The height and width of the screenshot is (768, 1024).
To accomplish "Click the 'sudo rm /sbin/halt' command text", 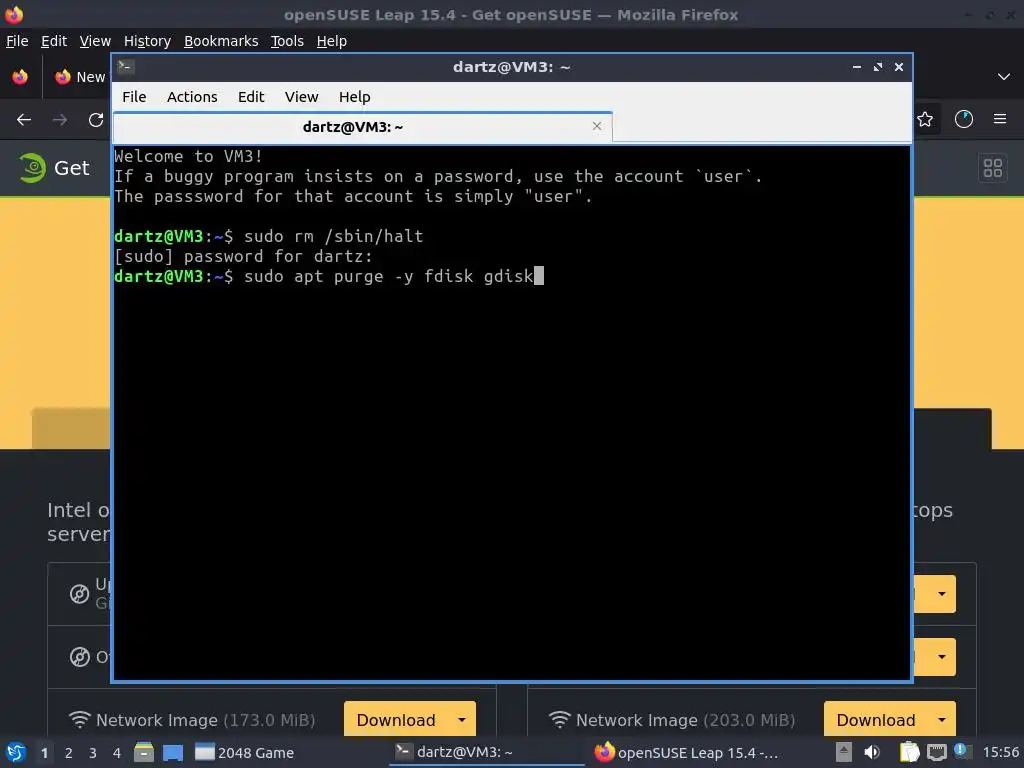I will (x=333, y=236).
